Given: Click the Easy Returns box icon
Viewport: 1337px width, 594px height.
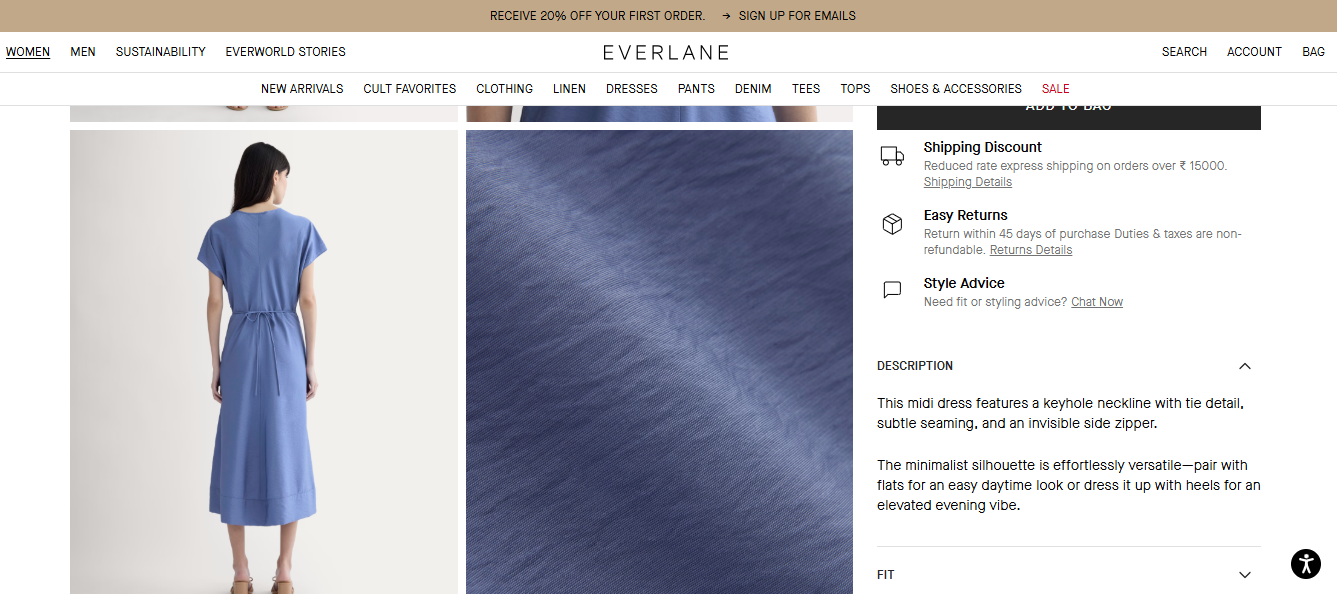Looking at the screenshot, I should (x=892, y=224).
